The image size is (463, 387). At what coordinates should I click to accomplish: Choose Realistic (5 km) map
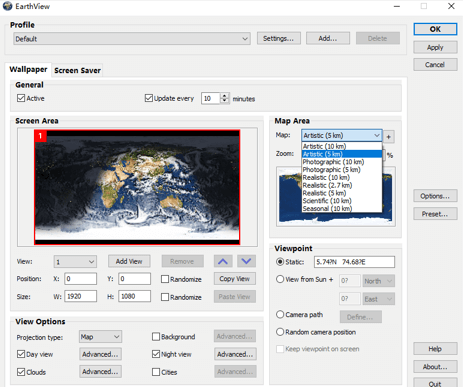click(342, 193)
